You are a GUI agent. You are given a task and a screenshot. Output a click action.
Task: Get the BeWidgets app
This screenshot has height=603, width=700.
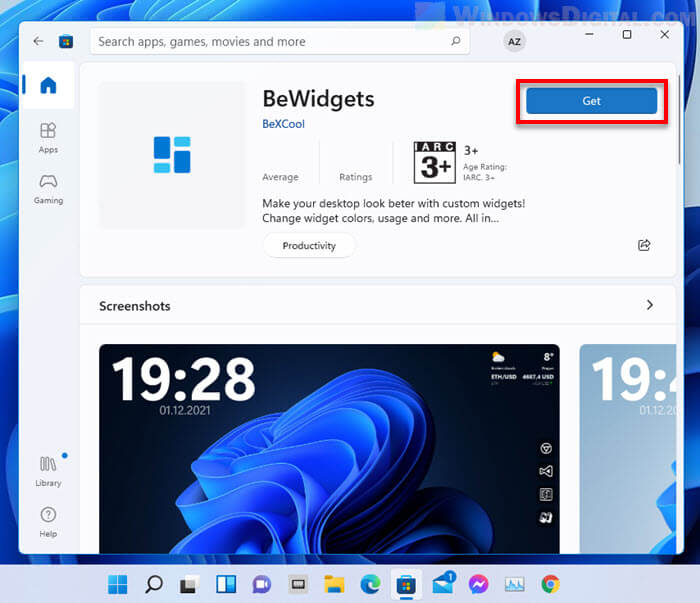592,101
